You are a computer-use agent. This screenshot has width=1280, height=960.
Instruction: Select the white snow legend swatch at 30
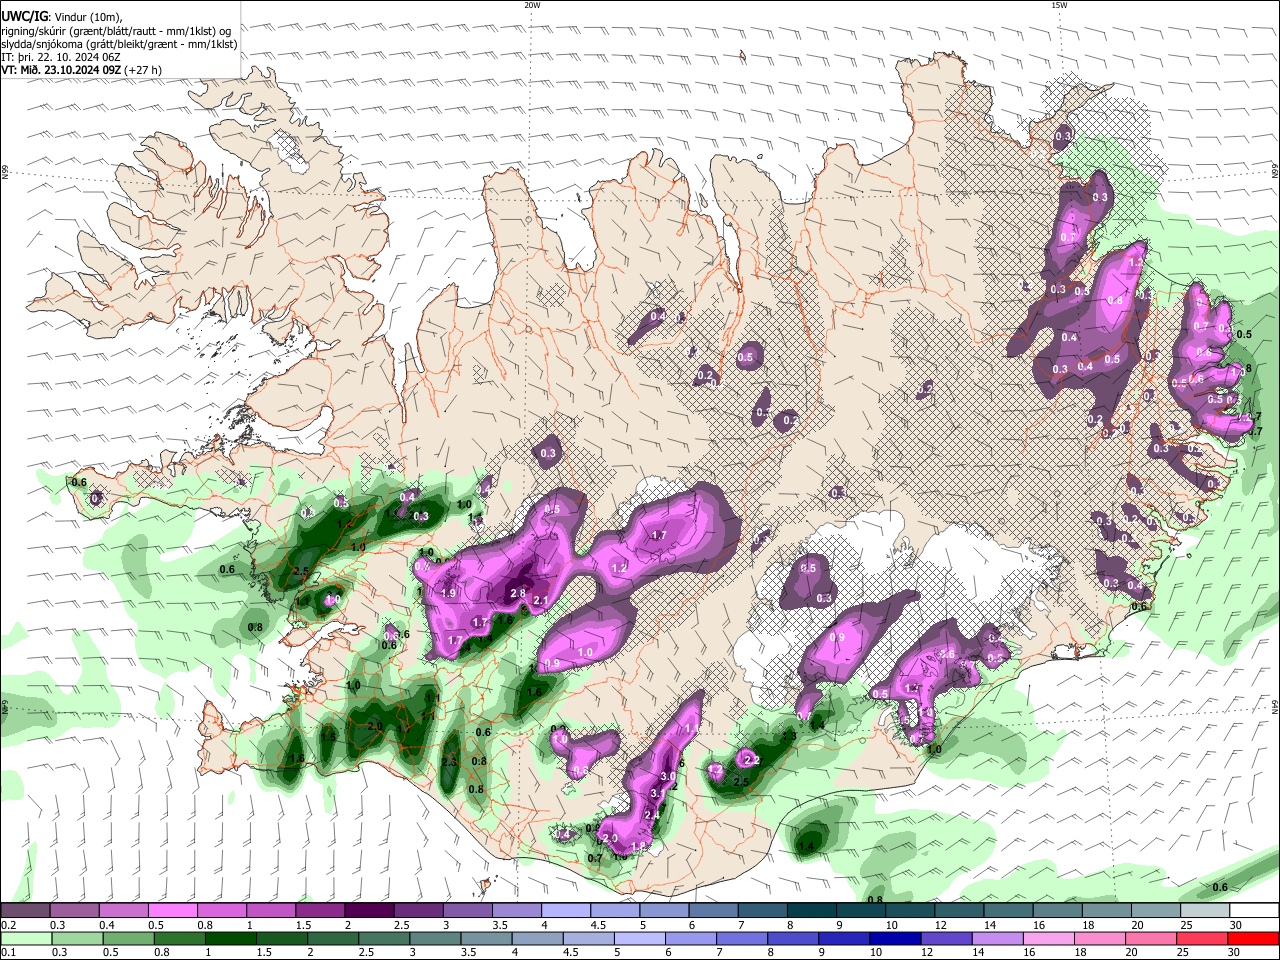point(1255,910)
